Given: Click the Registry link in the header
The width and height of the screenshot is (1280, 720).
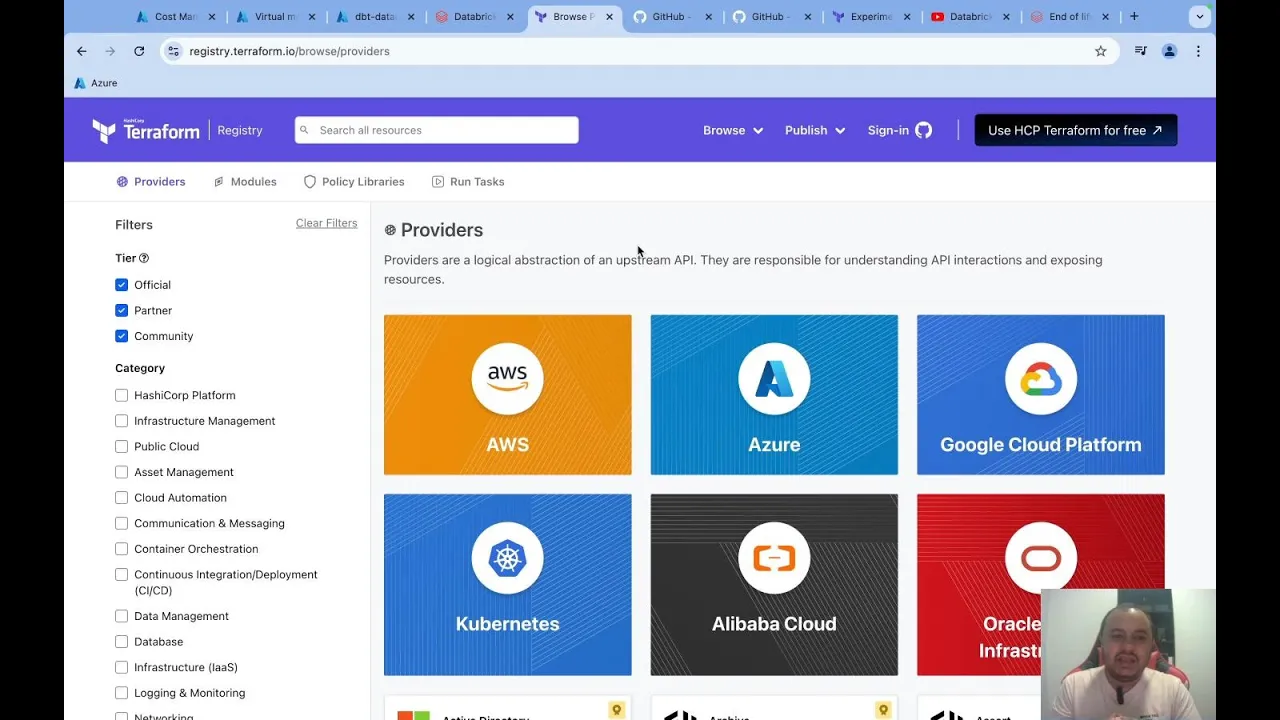Looking at the screenshot, I should [240, 130].
